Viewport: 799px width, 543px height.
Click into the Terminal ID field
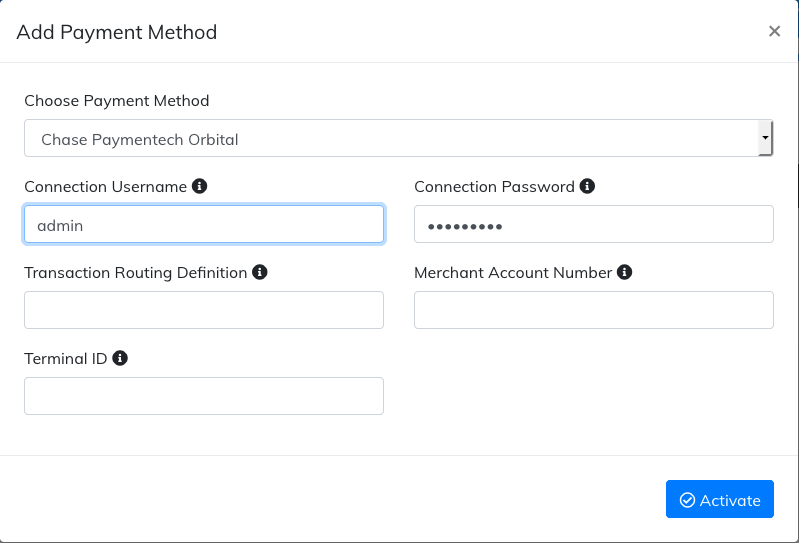[204, 396]
